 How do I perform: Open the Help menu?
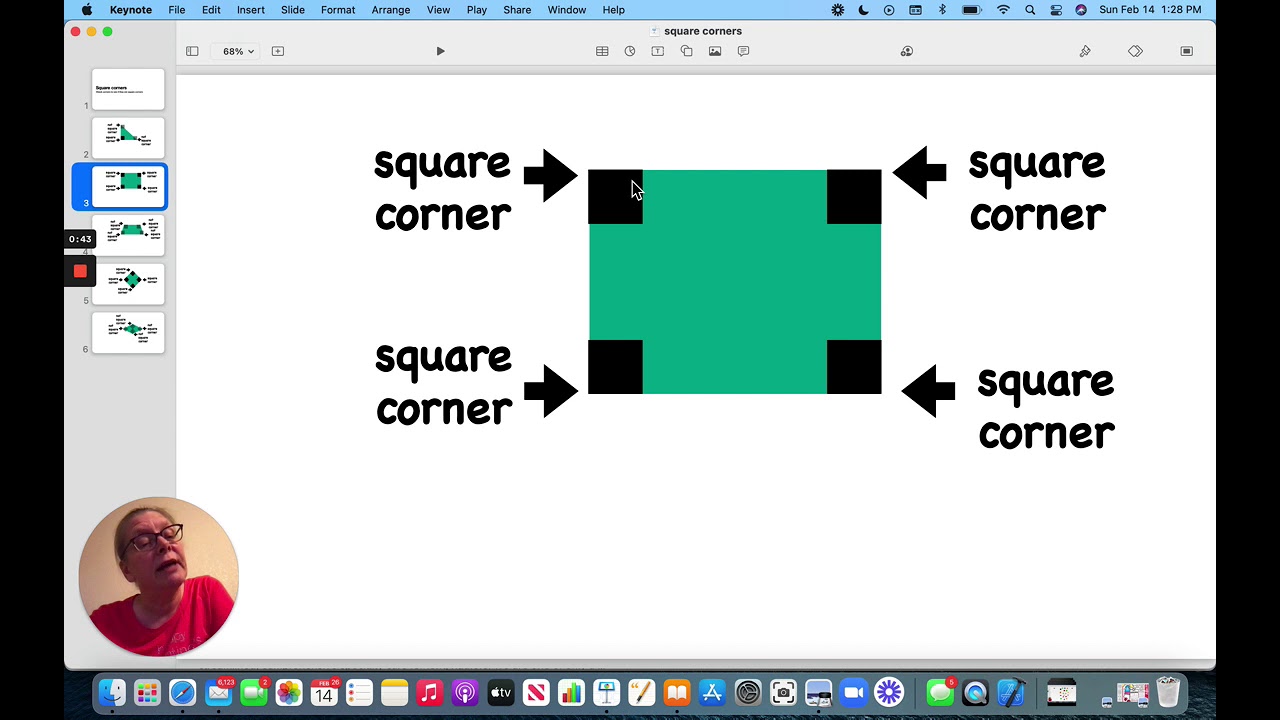click(613, 10)
